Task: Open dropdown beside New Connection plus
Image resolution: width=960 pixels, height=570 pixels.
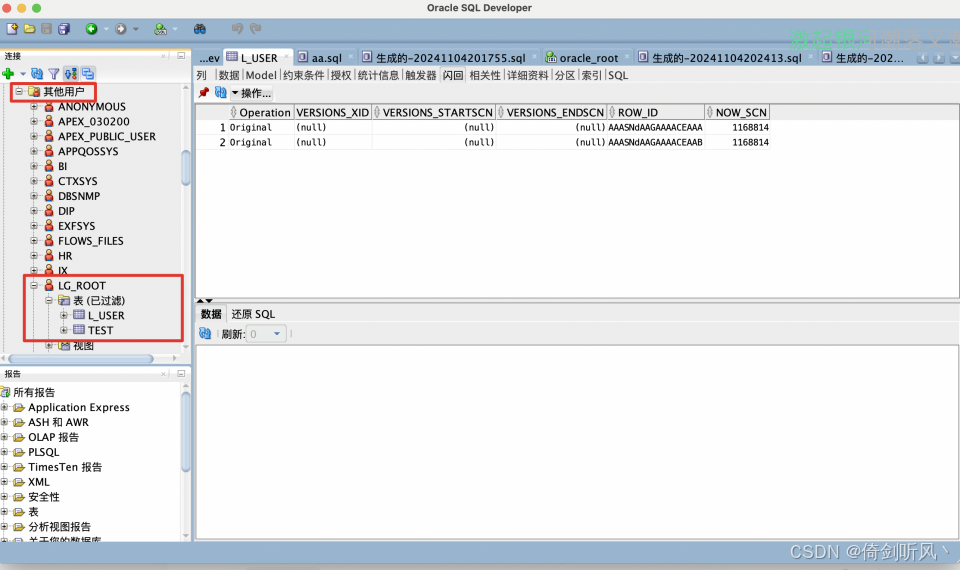Action: [23, 74]
